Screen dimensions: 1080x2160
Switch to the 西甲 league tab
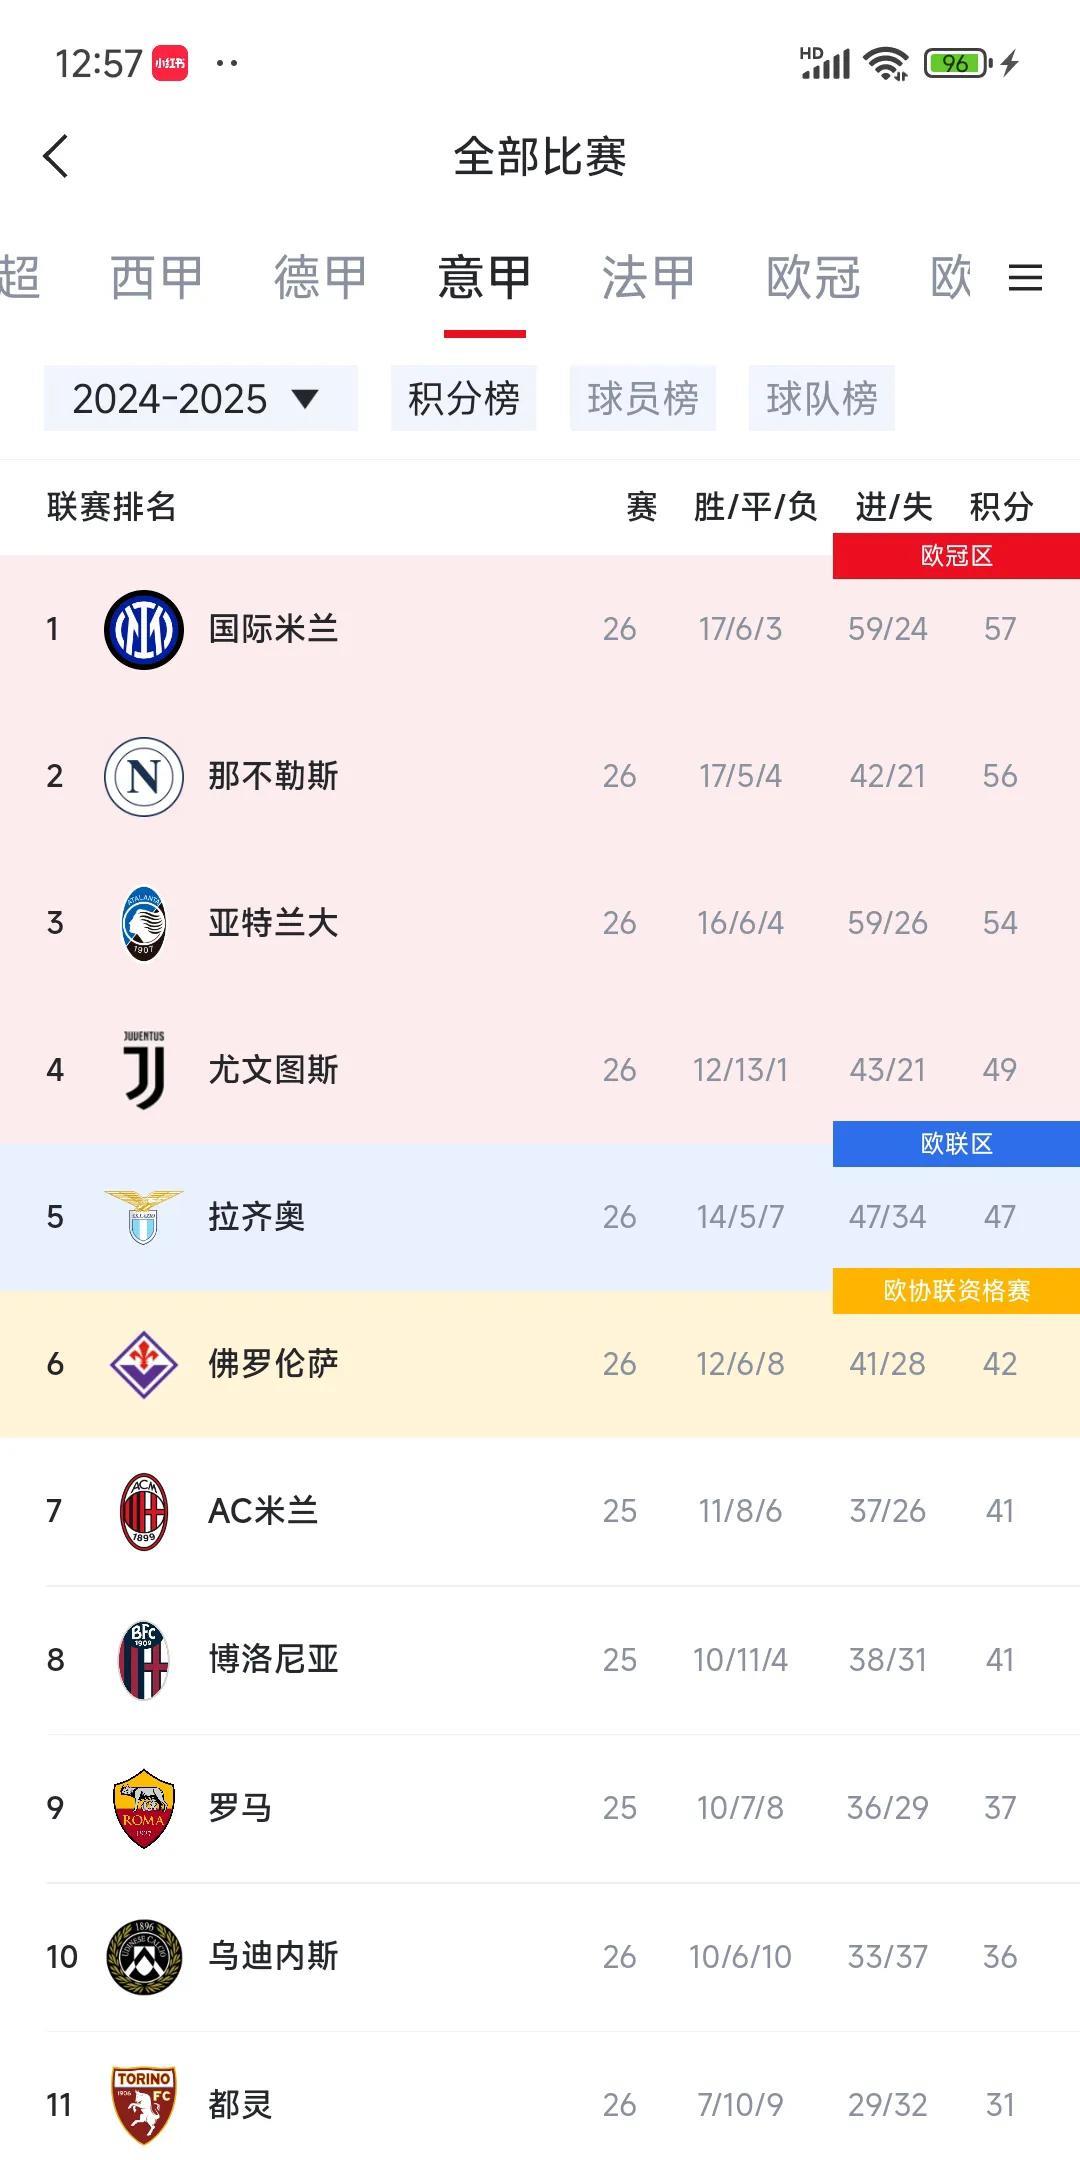[157, 277]
